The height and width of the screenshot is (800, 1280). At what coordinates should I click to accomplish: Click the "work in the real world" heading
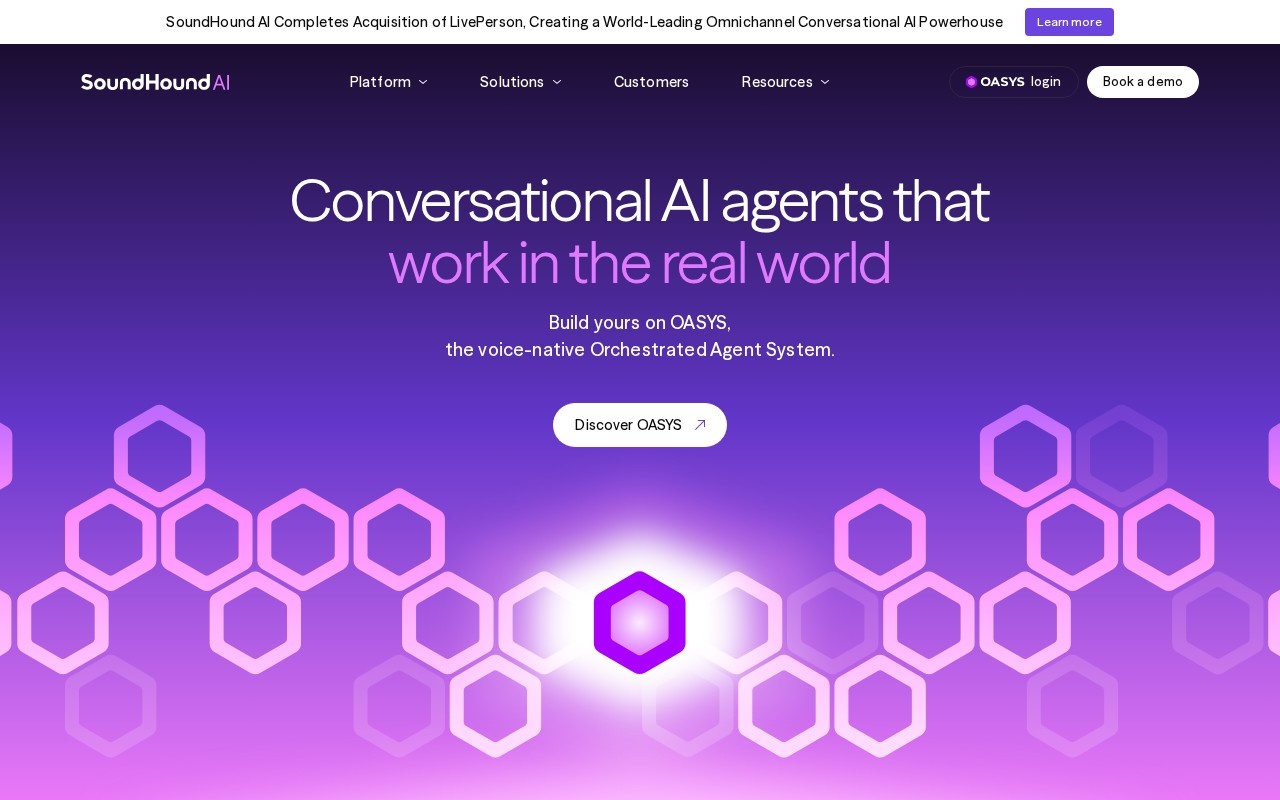coord(640,262)
